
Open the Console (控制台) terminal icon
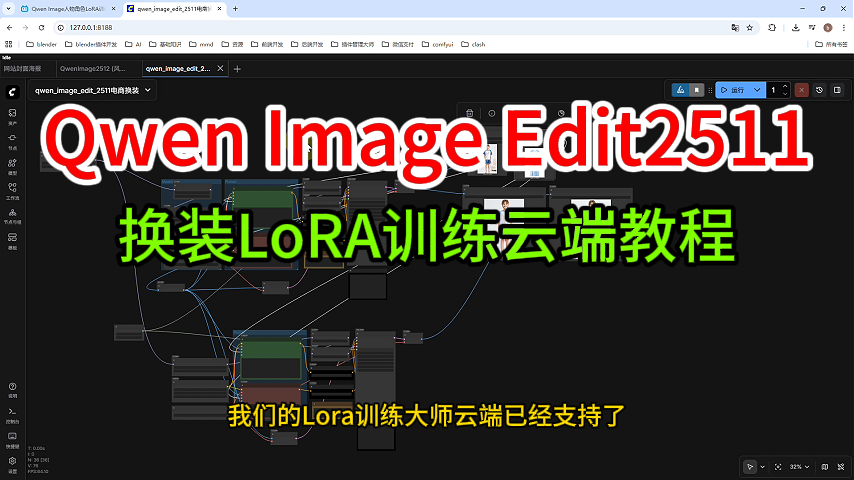(x=12, y=415)
